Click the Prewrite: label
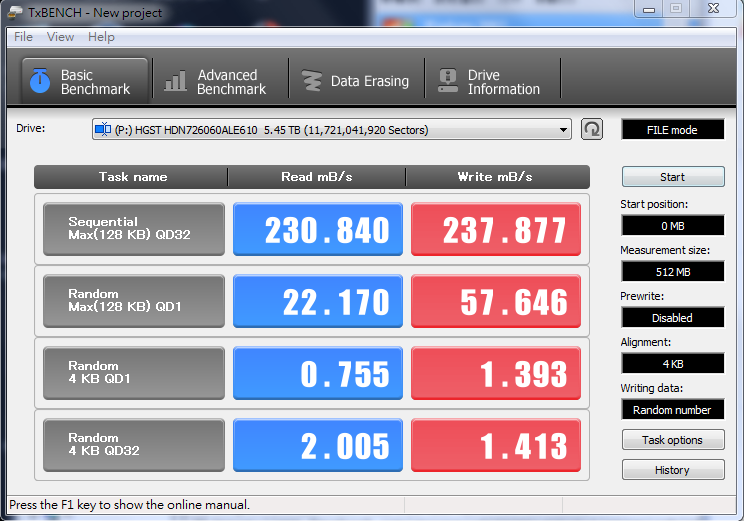Image resolution: width=744 pixels, height=521 pixels. 642,296
